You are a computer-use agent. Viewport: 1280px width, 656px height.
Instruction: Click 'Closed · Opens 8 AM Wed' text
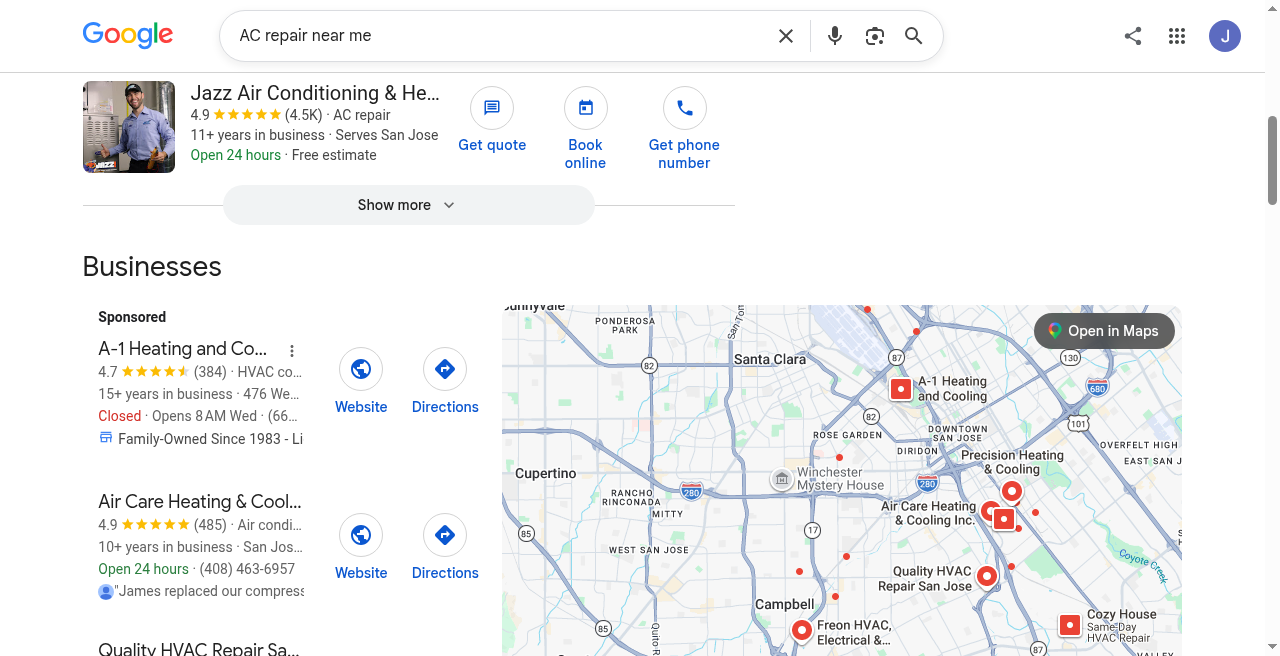coord(178,416)
